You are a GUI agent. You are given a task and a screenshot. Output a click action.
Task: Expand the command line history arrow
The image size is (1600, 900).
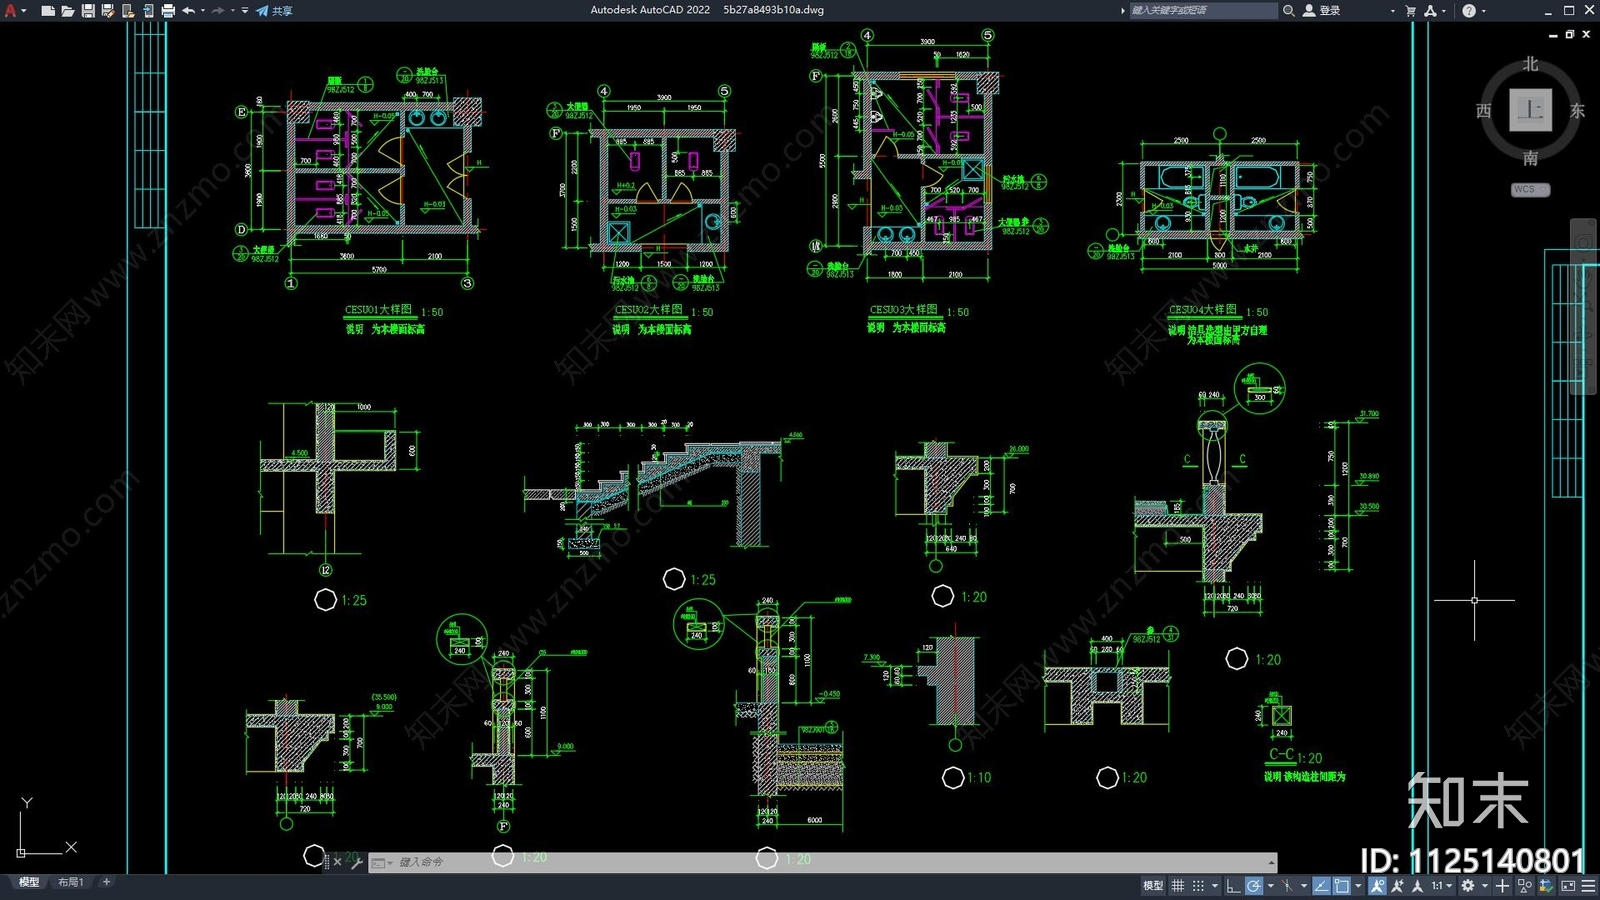(1271, 862)
